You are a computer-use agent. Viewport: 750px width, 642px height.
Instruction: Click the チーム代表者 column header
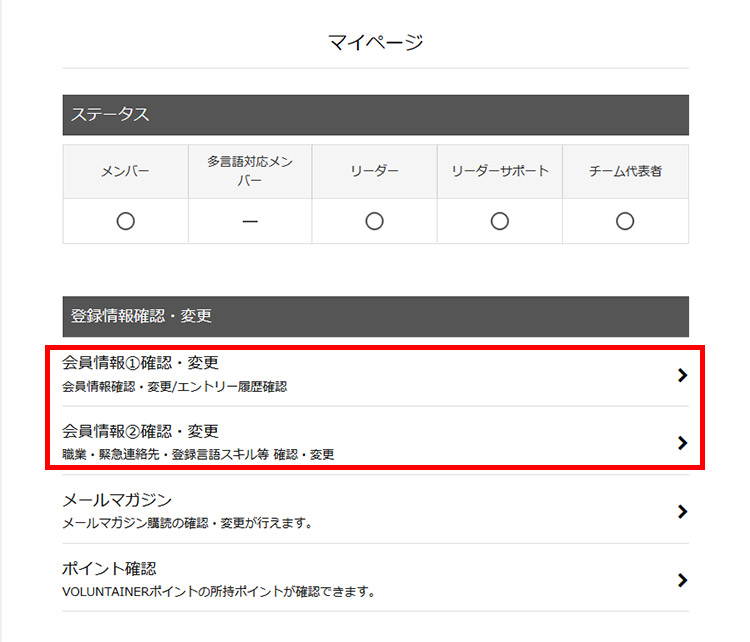(x=625, y=171)
